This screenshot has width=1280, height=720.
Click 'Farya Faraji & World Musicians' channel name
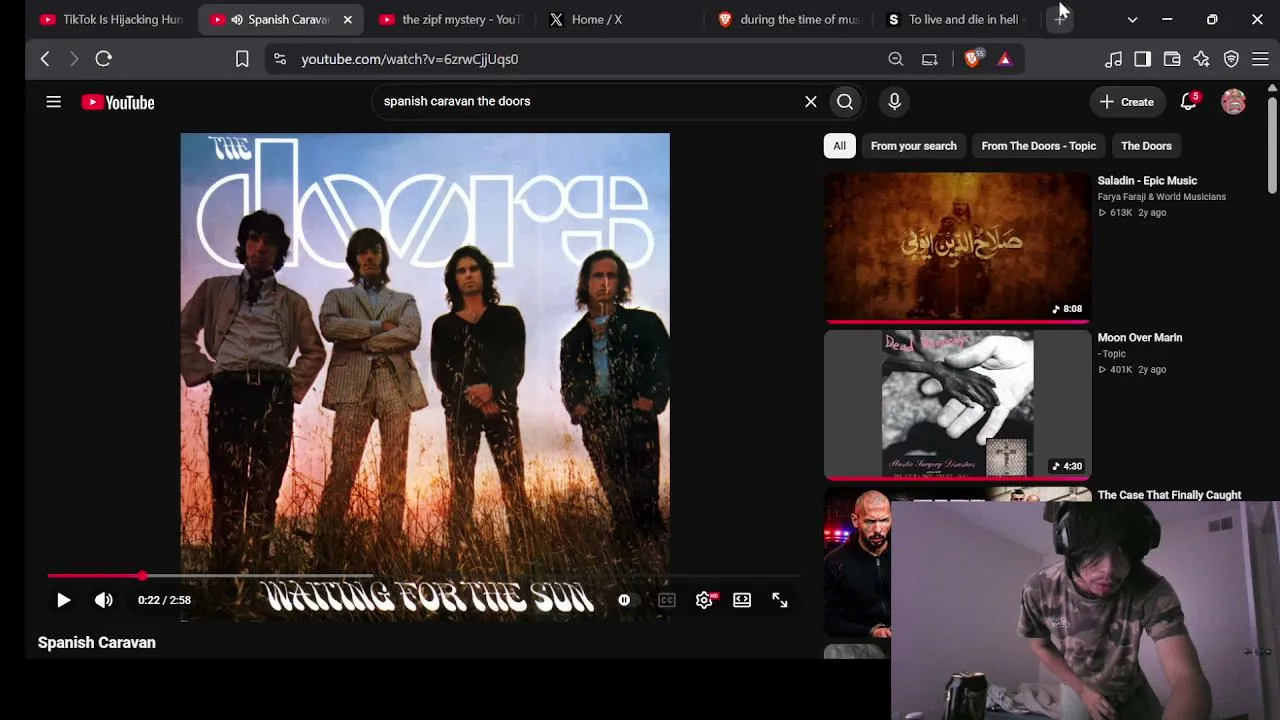pyautogui.click(x=1162, y=197)
